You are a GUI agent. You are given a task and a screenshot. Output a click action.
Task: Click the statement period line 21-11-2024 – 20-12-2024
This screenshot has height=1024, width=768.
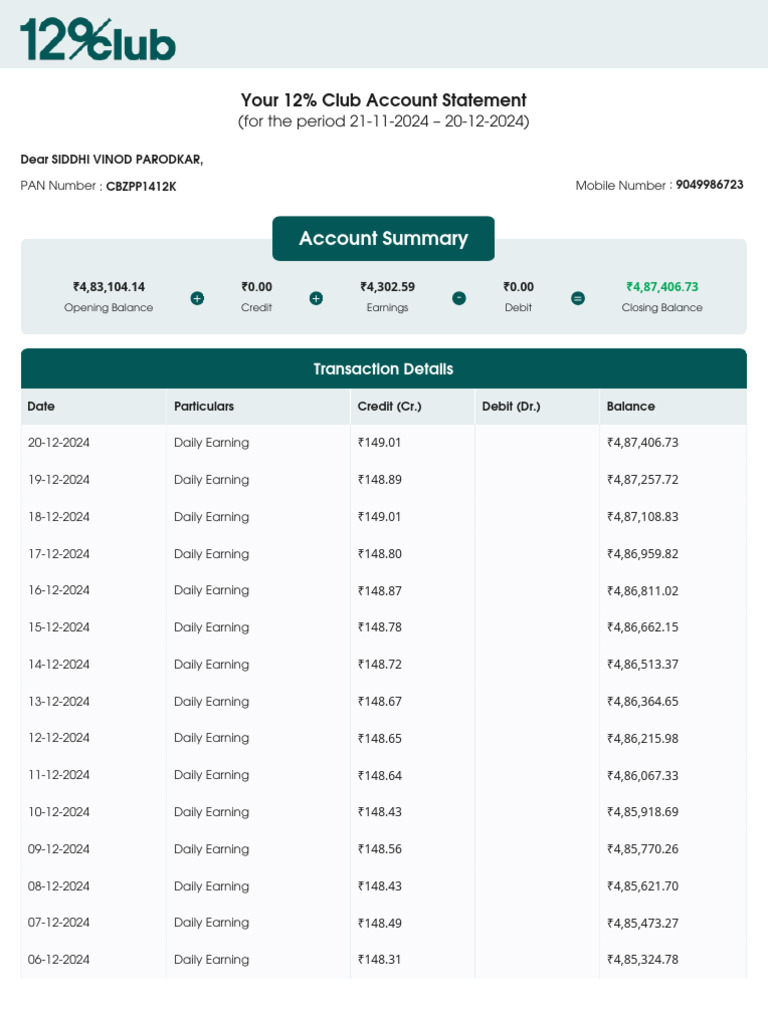point(383,121)
